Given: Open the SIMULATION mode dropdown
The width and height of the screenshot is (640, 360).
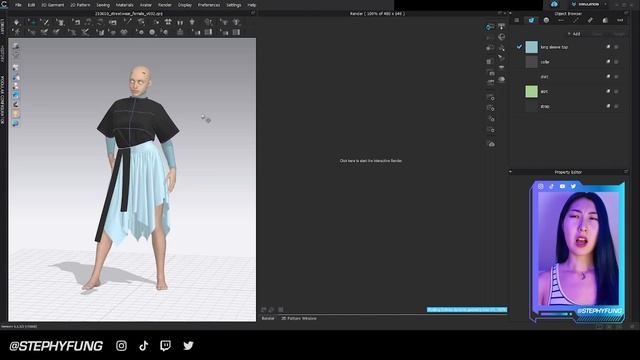Looking at the screenshot, I should click(x=588, y=4).
